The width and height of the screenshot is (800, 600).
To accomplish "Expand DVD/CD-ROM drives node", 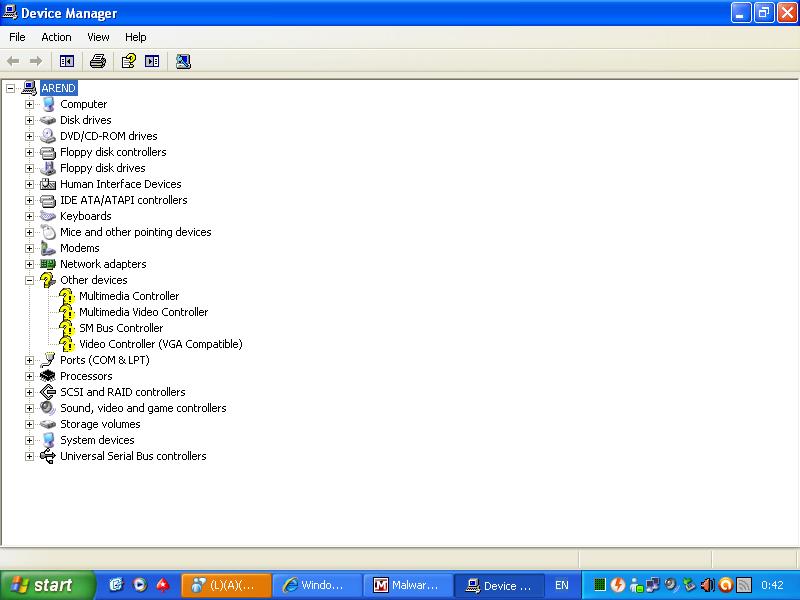I will [30, 136].
